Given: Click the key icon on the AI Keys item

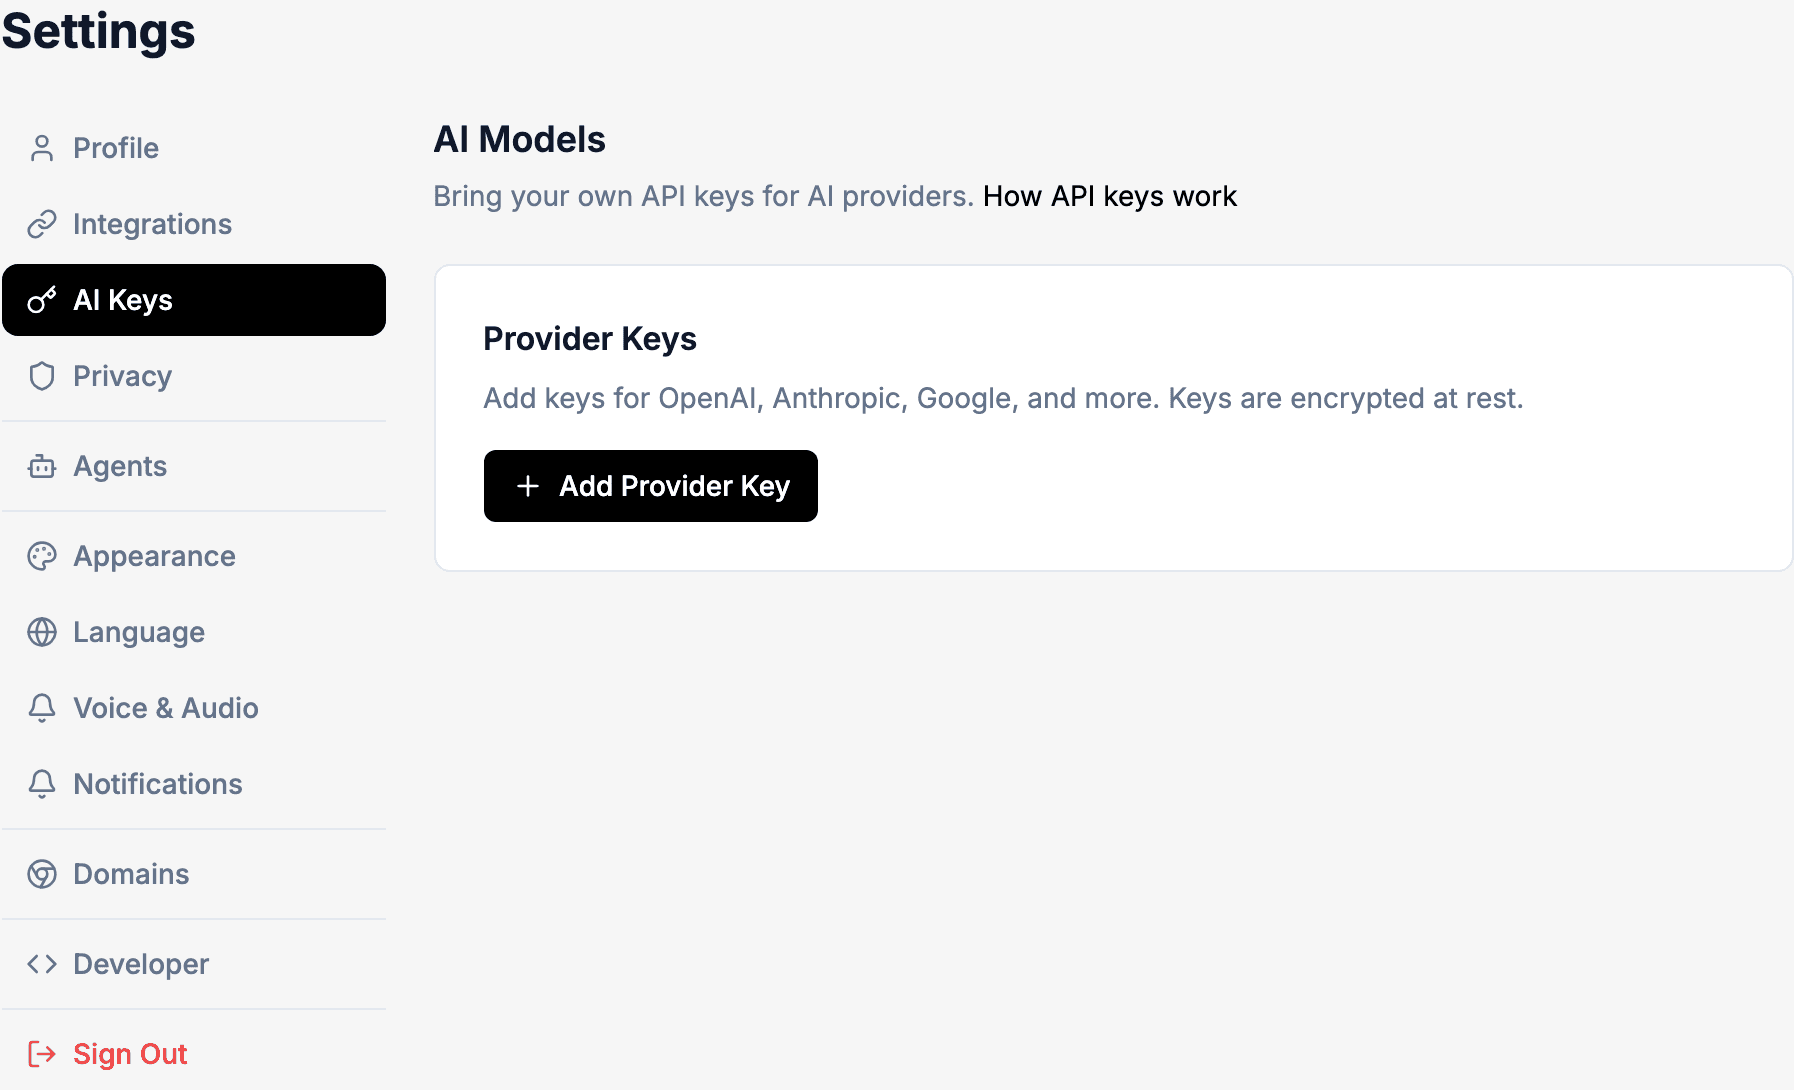Looking at the screenshot, I should [42, 300].
